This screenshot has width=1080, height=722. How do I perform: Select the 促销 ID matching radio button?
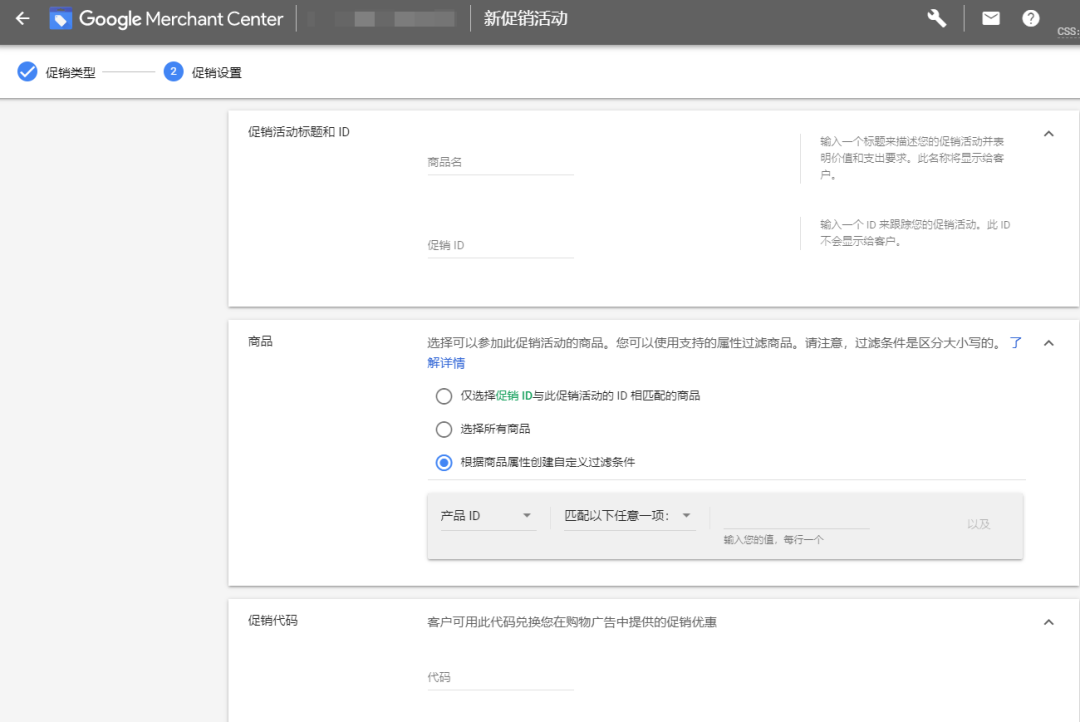(444, 396)
